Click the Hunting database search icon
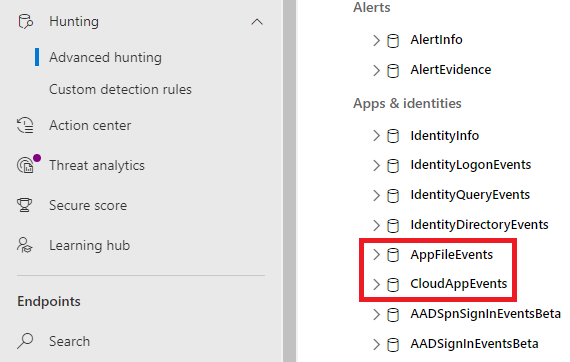 pyautogui.click(x=25, y=21)
